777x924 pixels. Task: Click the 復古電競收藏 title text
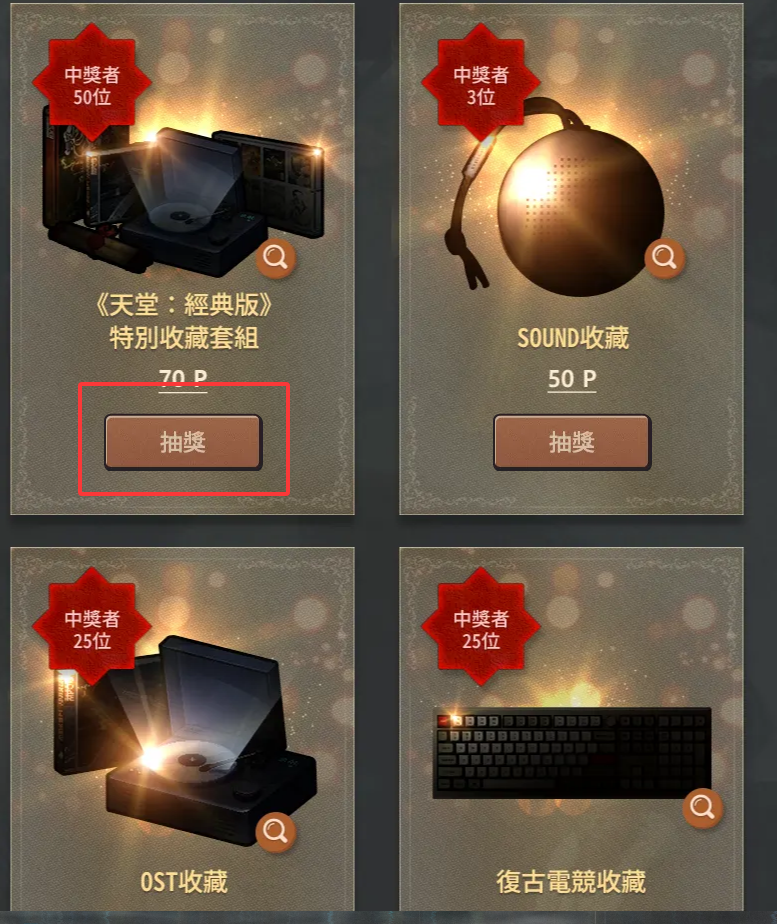571,882
